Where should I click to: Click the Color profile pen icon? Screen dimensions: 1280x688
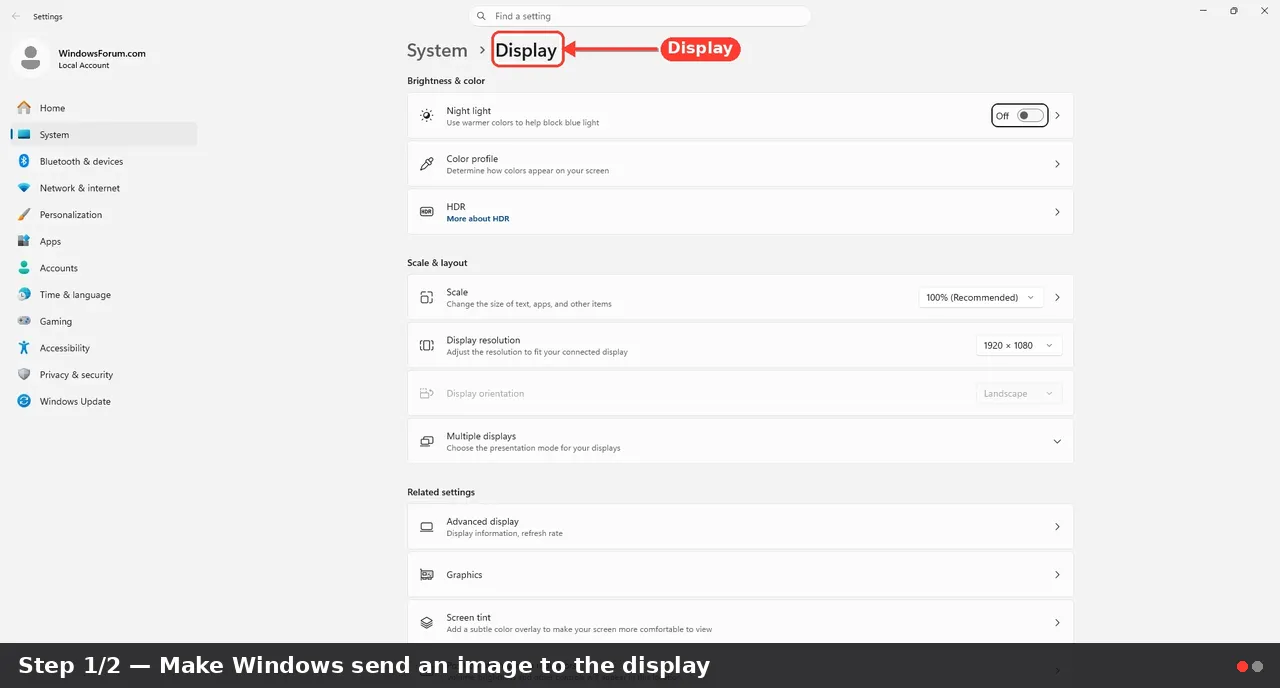tap(427, 164)
